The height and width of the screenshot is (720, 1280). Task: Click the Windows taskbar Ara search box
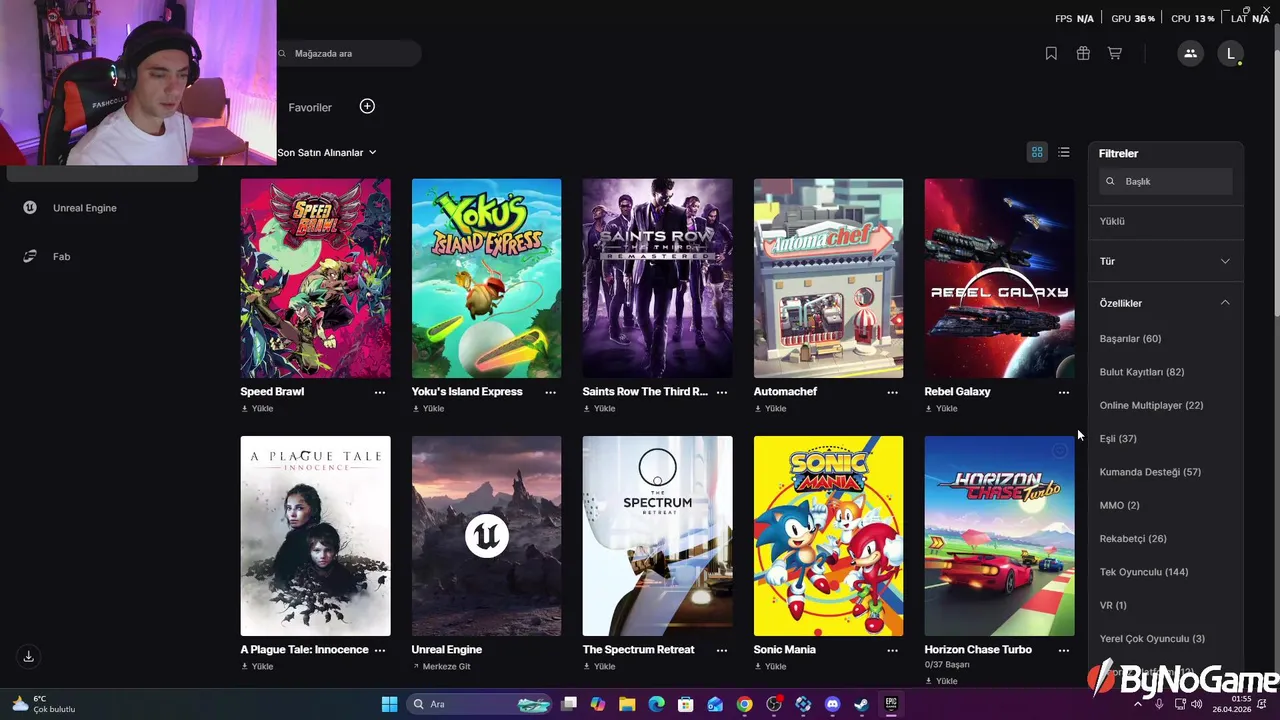click(x=480, y=704)
